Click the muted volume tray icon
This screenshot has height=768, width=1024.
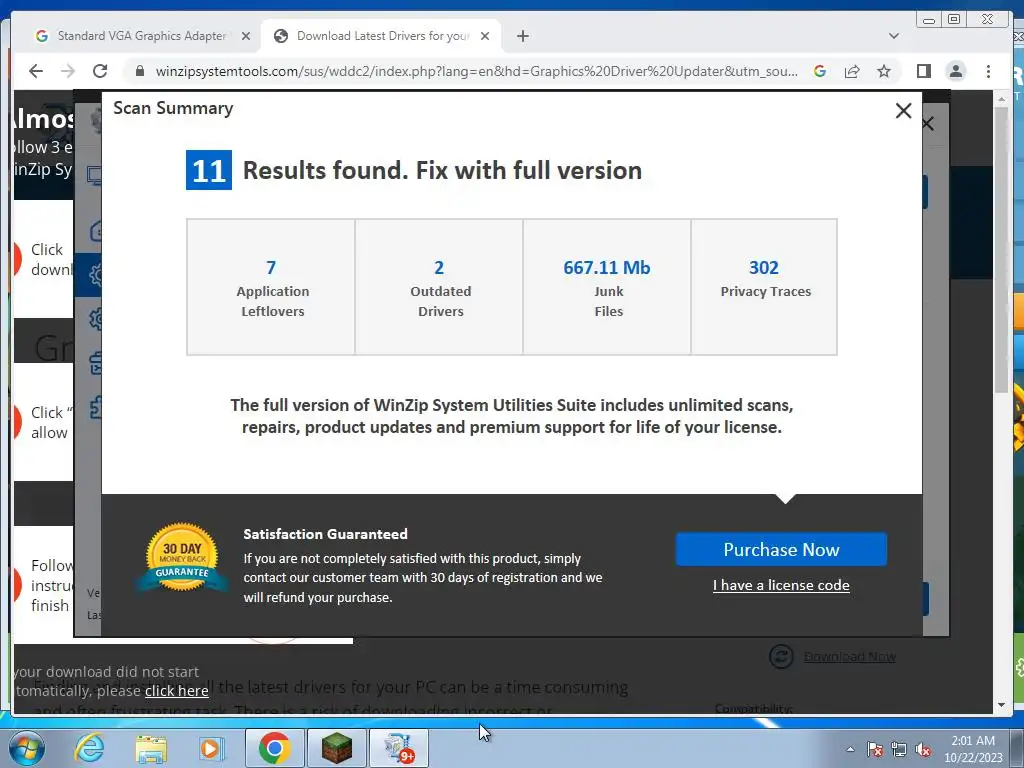(x=923, y=750)
